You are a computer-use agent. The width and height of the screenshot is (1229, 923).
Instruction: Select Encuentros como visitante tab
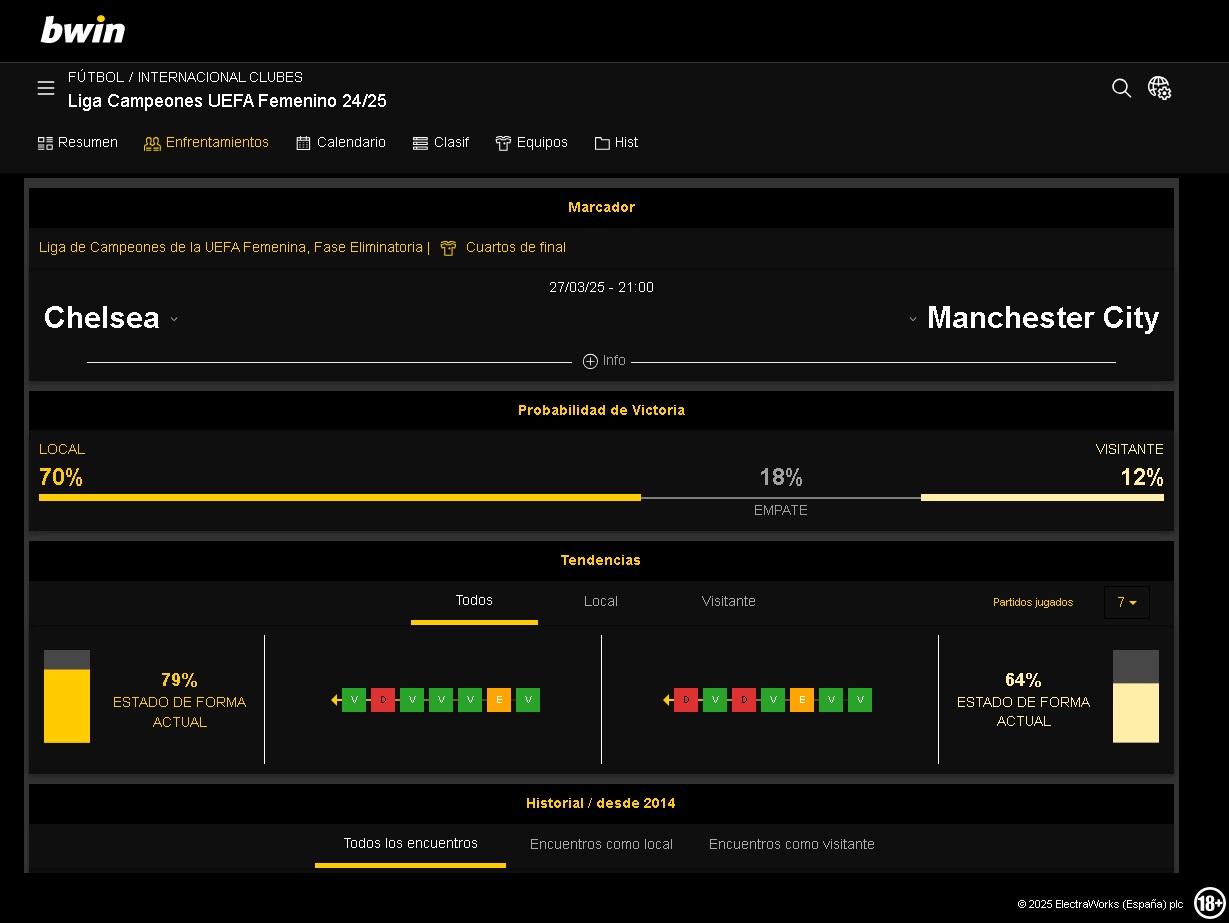click(792, 845)
